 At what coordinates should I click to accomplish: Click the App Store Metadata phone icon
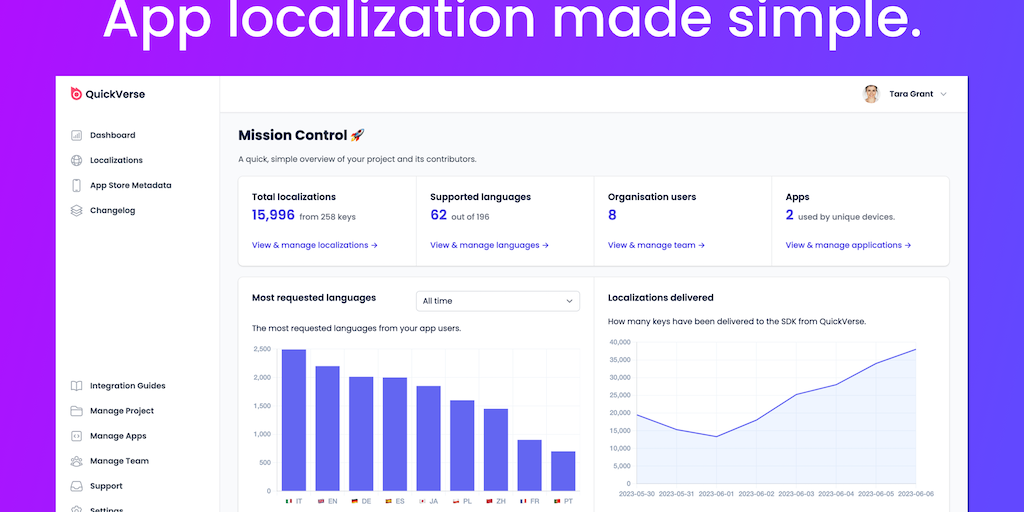pos(77,185)
